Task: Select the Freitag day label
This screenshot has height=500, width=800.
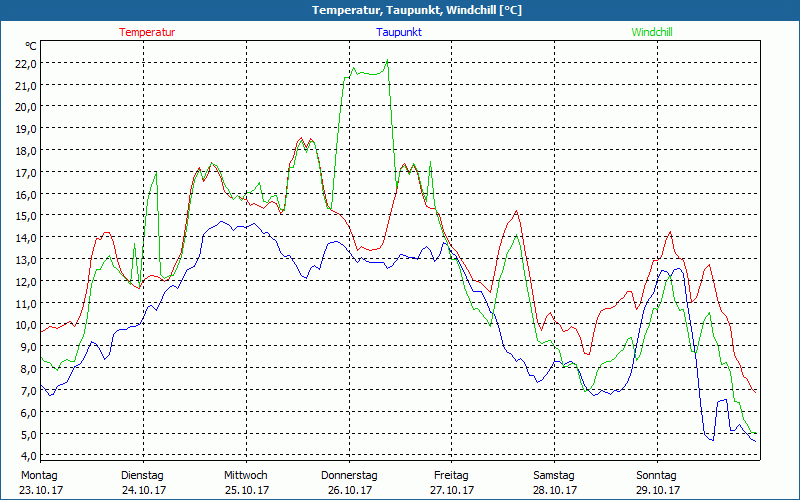Action: click(x=451, y=475)
